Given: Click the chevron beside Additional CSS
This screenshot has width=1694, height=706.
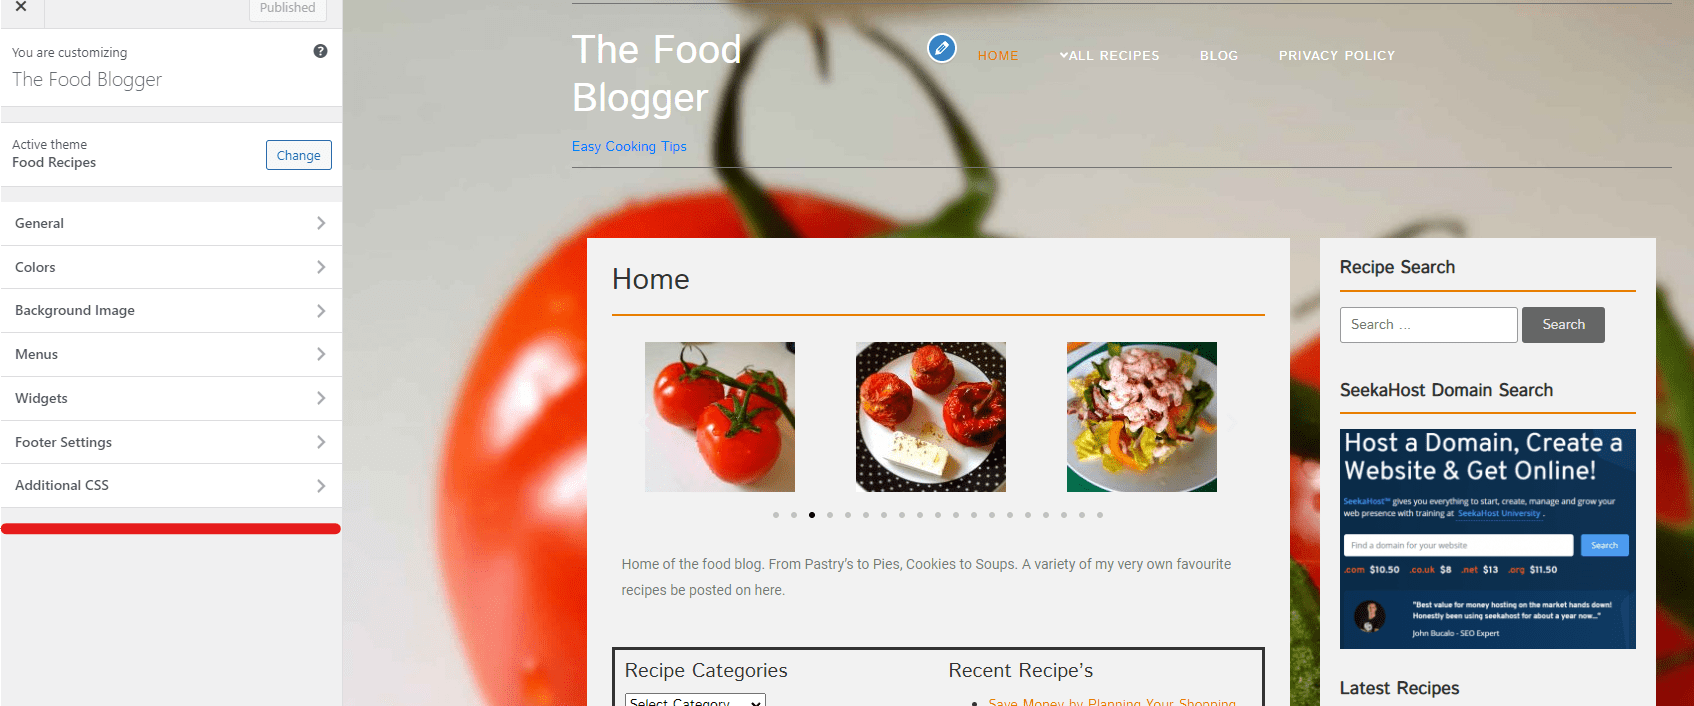Looking at the screenshot, I should point(321,486).
